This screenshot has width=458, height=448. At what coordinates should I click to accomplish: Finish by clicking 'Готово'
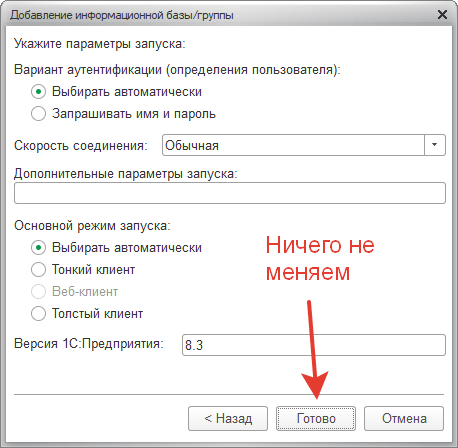point(316,418)
